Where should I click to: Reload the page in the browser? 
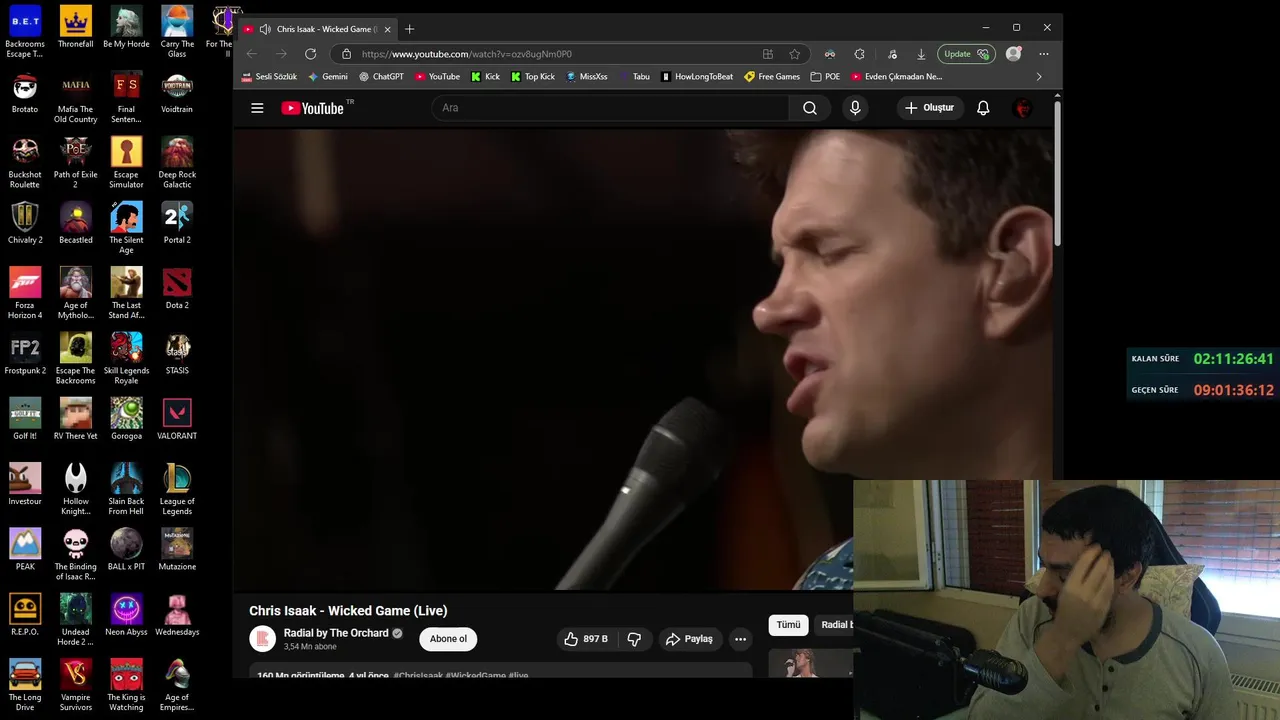click(310, 54)
